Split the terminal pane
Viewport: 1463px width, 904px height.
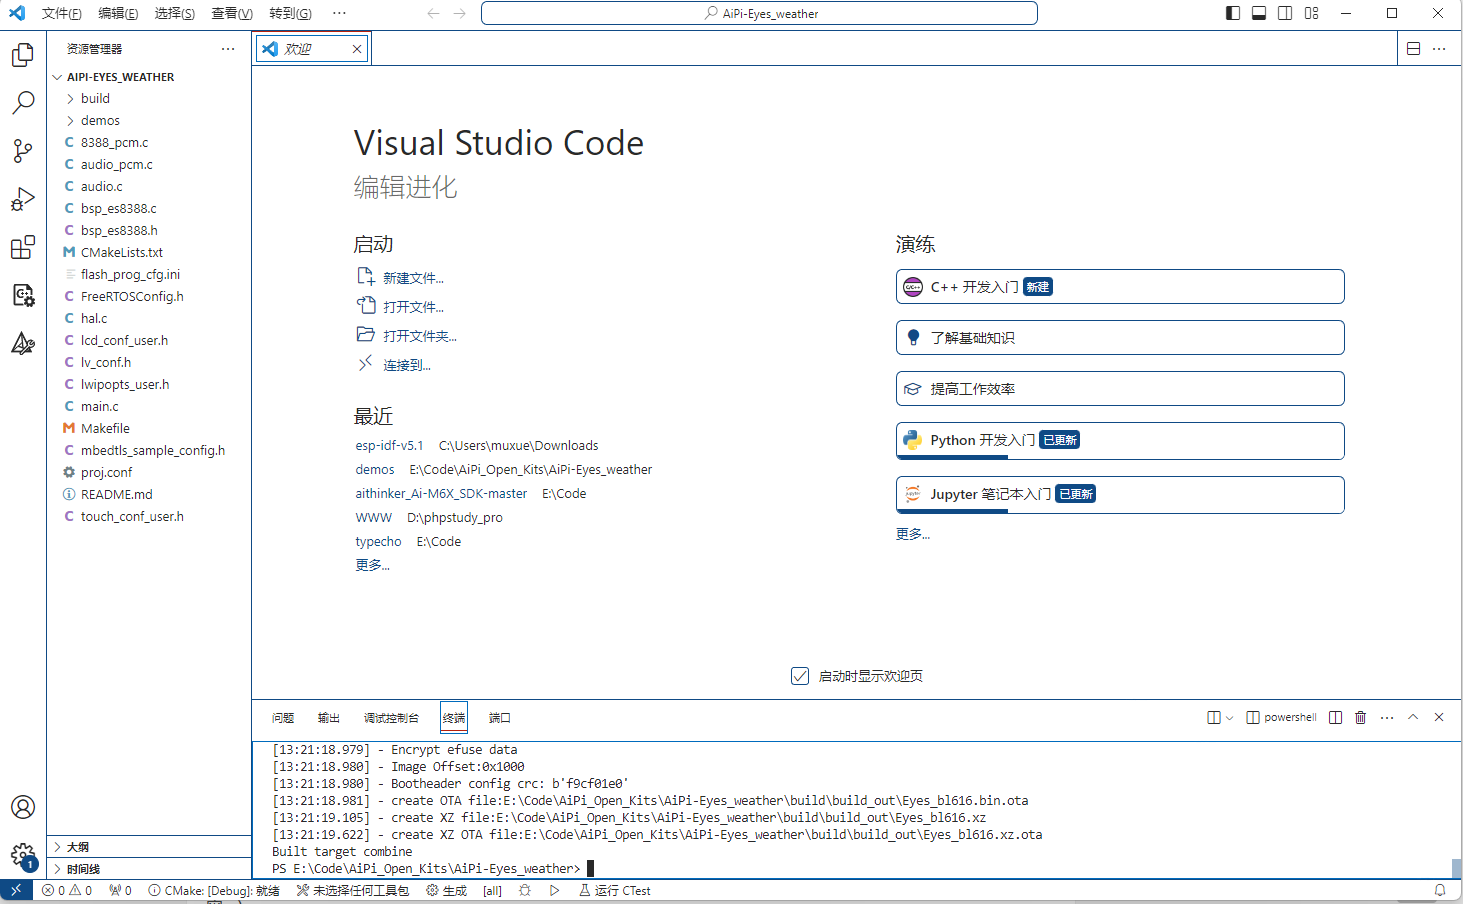(1336, 717)
